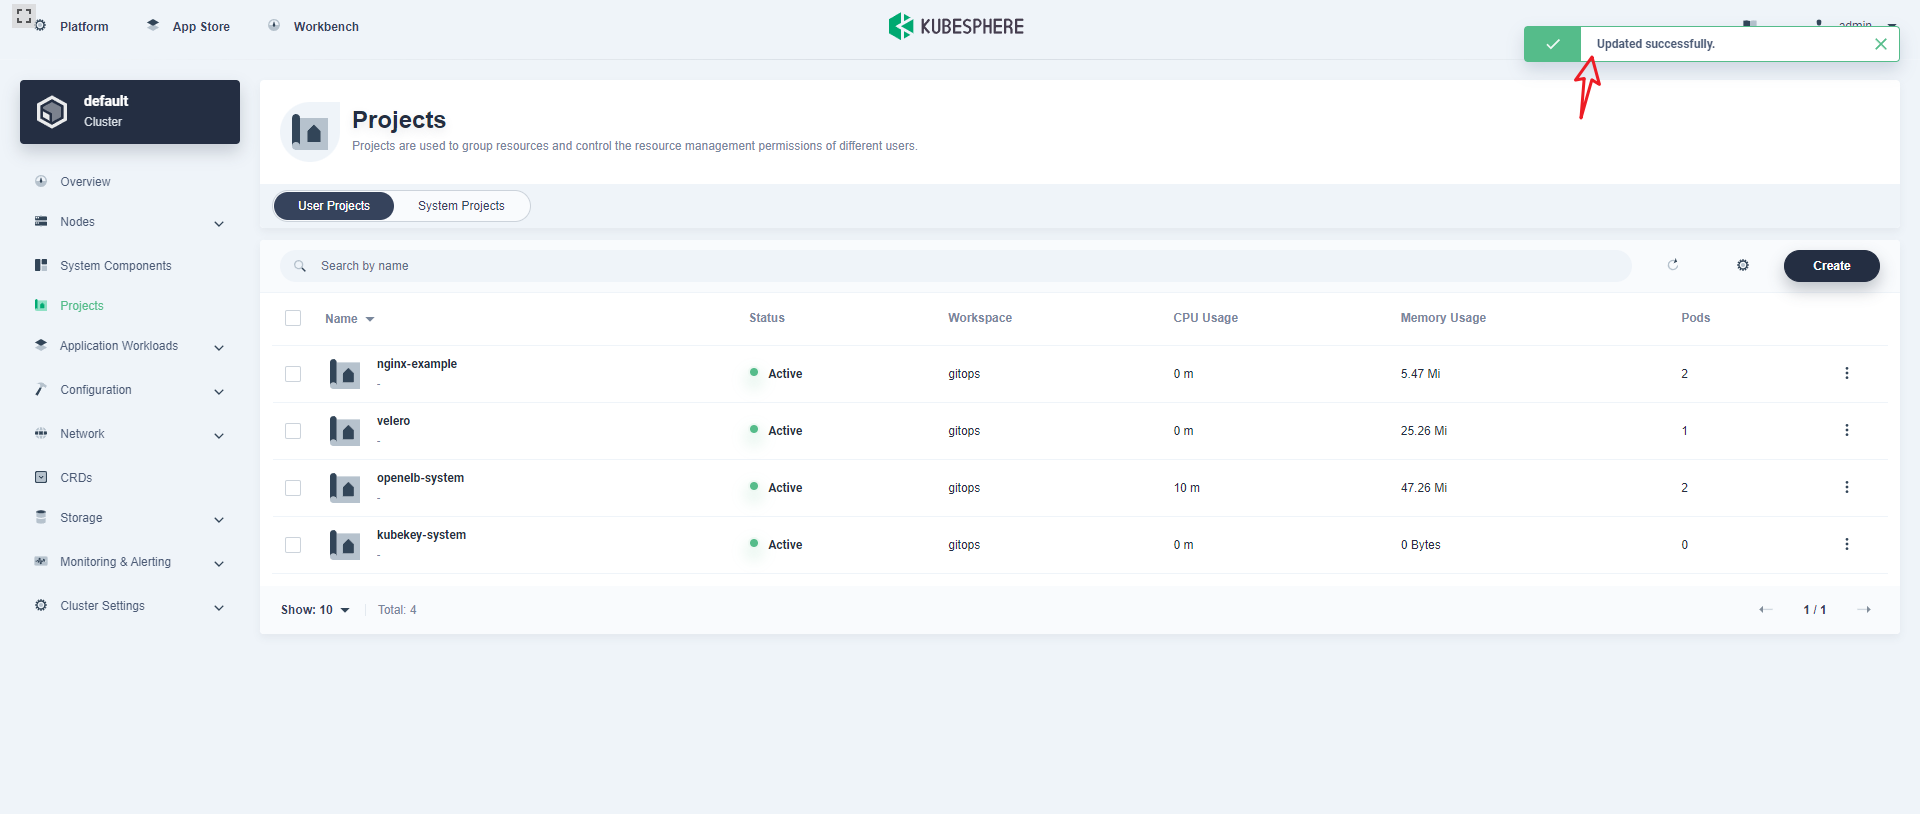Click the KubeSphere logo

(x=956, y=26)
